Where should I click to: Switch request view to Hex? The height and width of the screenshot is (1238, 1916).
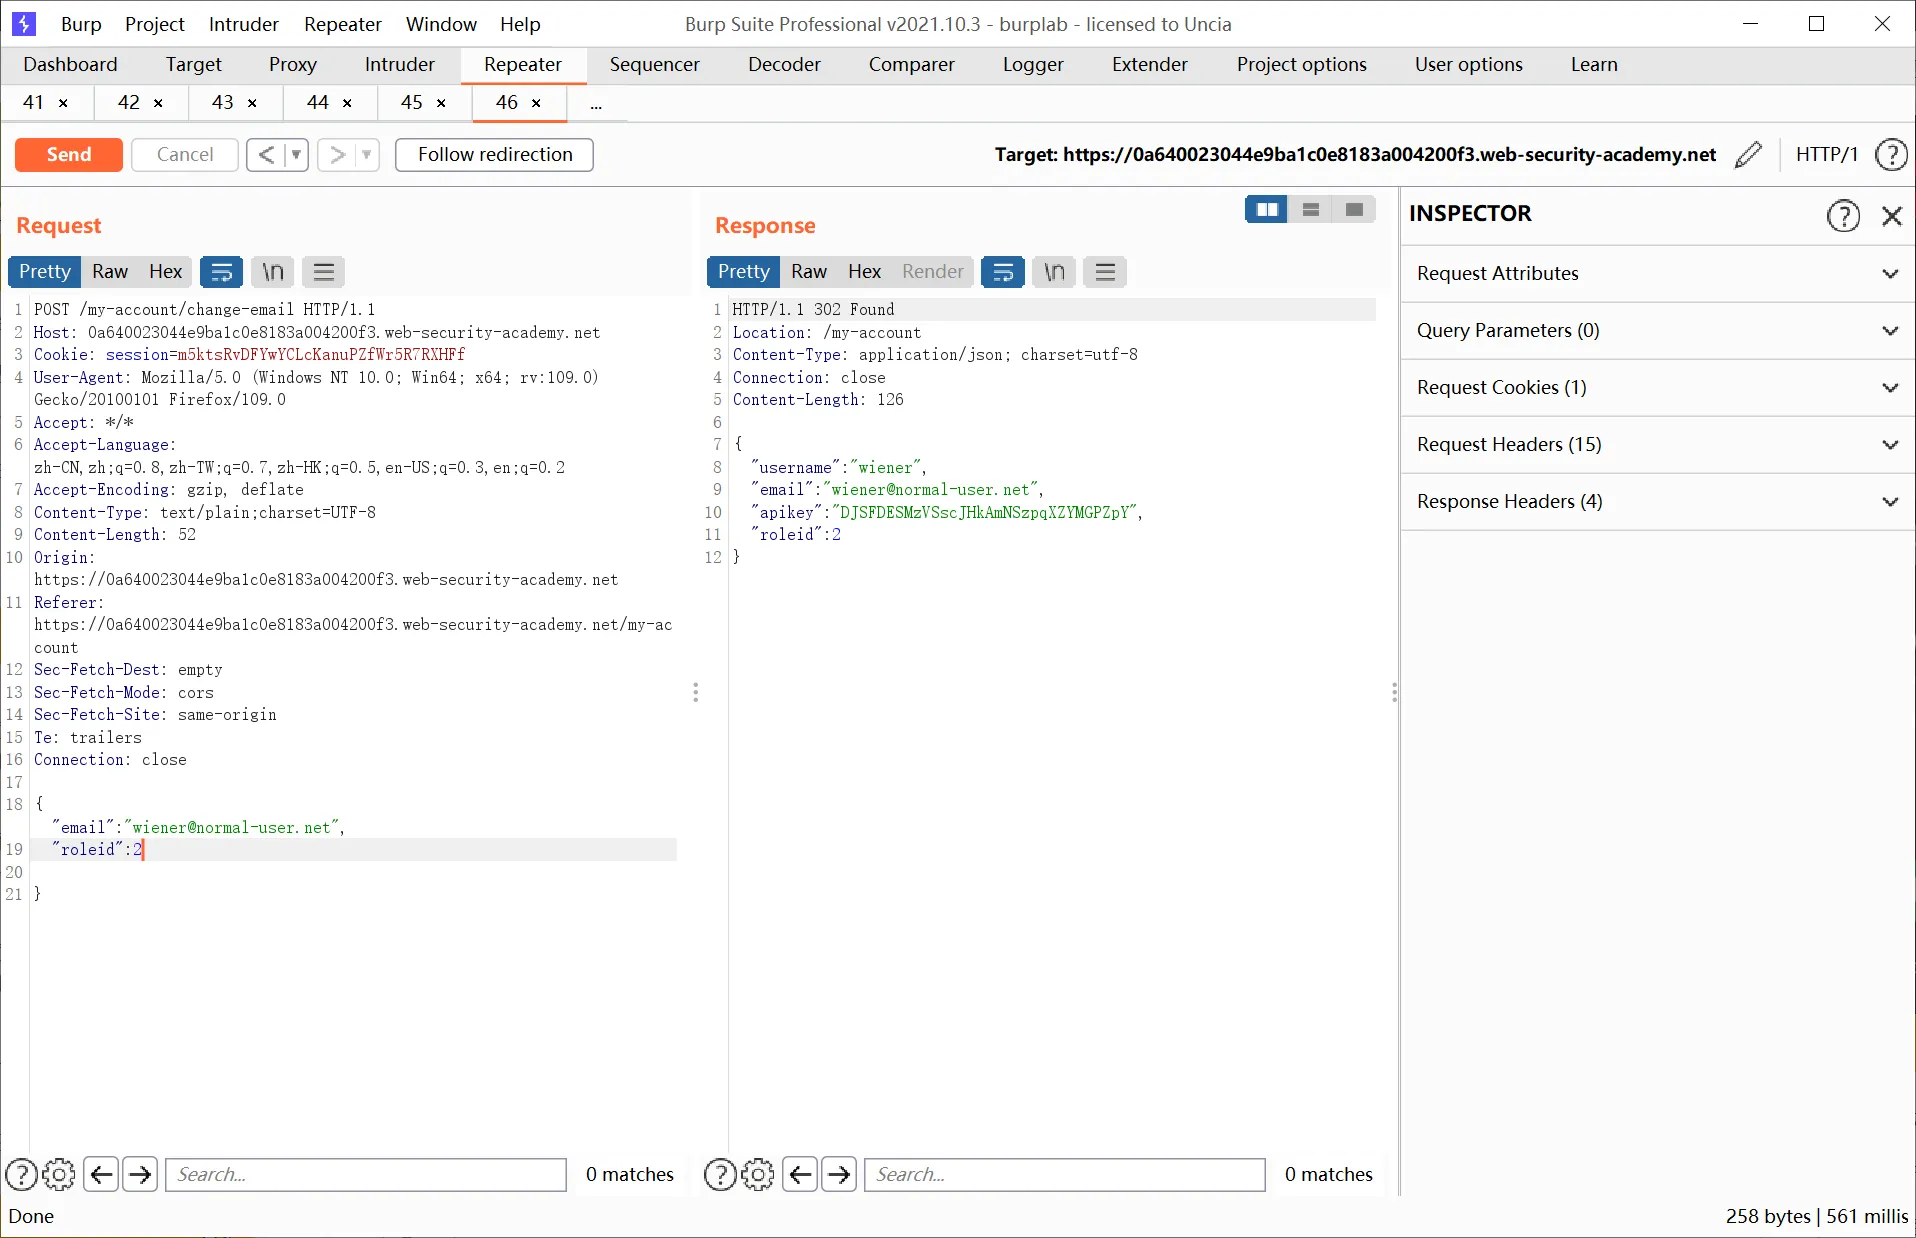click(166, 272)
